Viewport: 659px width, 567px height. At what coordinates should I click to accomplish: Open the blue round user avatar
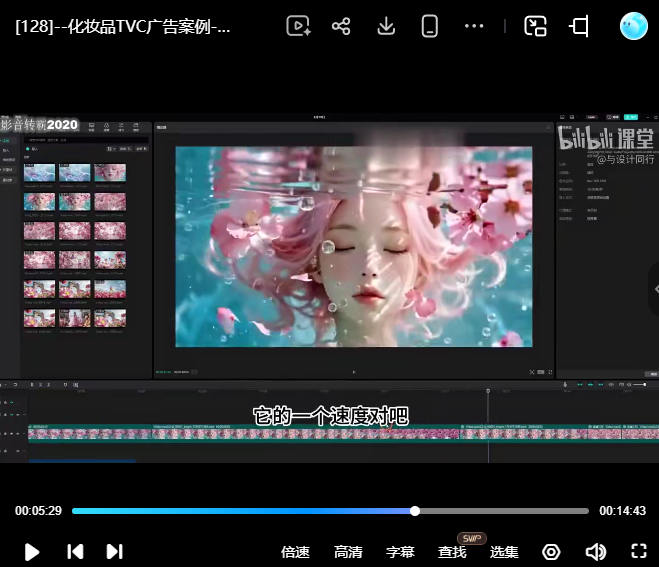[634, 26]
